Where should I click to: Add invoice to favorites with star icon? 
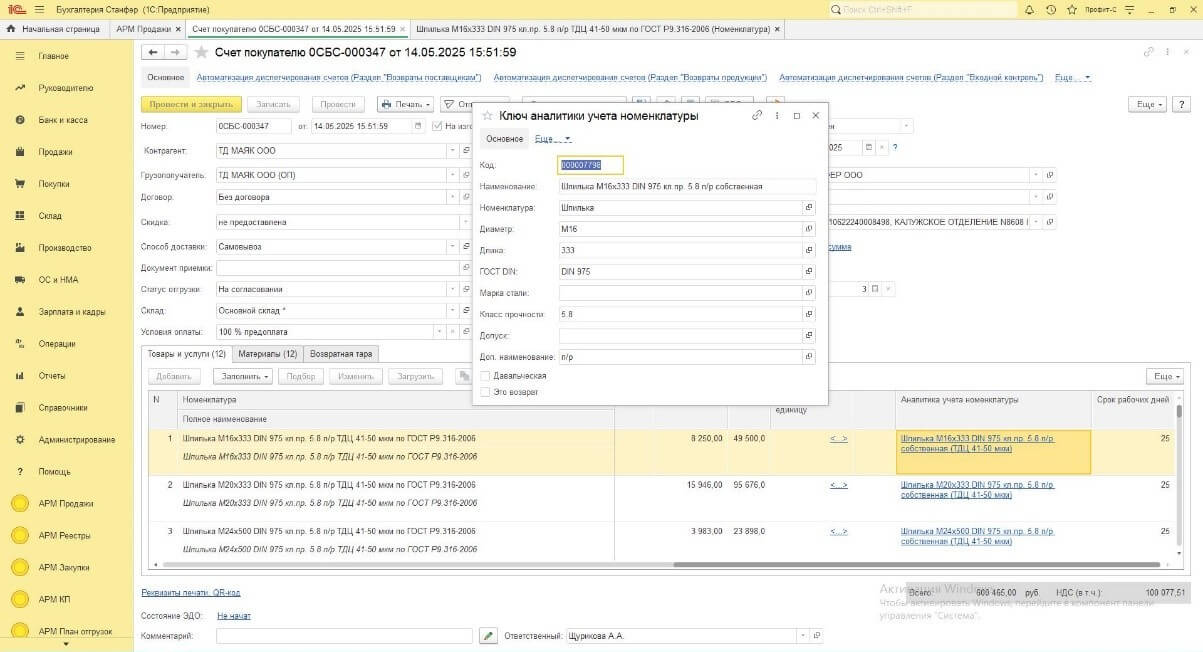tap(202, 52)
